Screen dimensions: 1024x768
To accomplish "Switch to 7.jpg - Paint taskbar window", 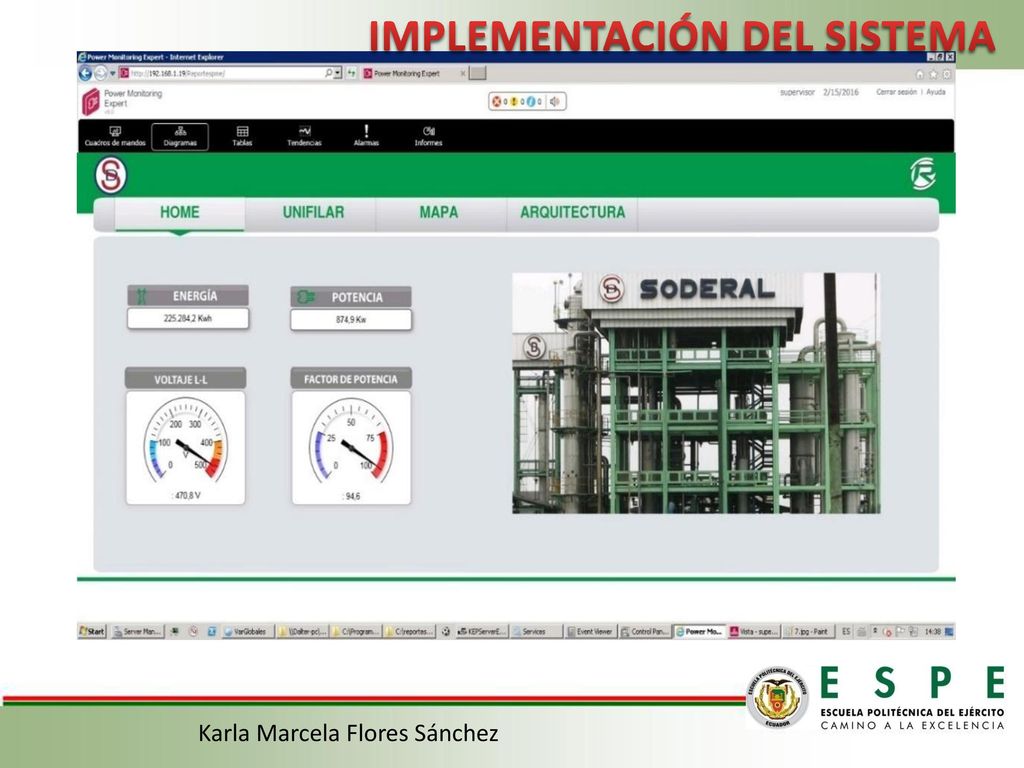I will click(807, 632).
